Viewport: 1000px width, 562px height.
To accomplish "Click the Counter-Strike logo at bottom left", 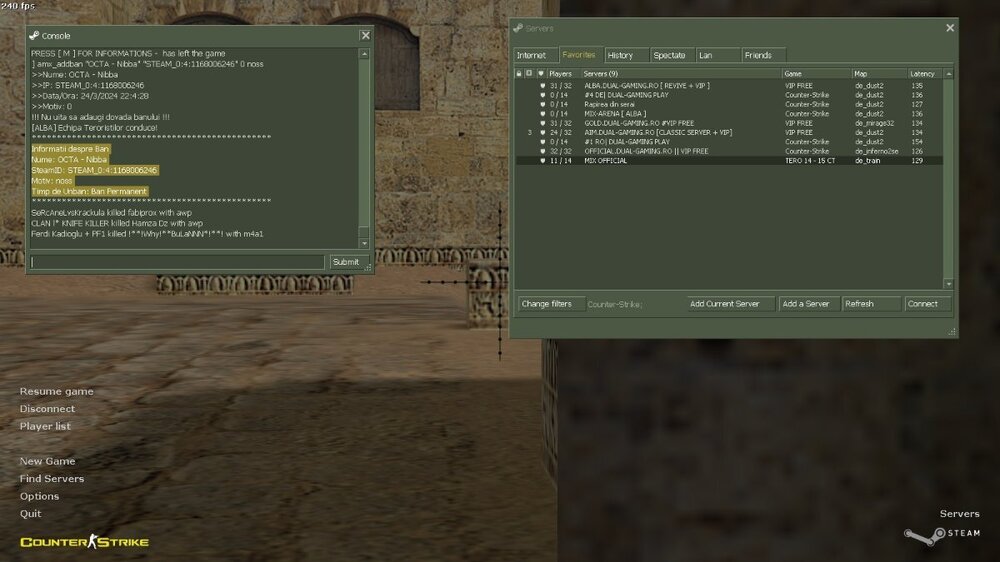I will pos(84,542).
